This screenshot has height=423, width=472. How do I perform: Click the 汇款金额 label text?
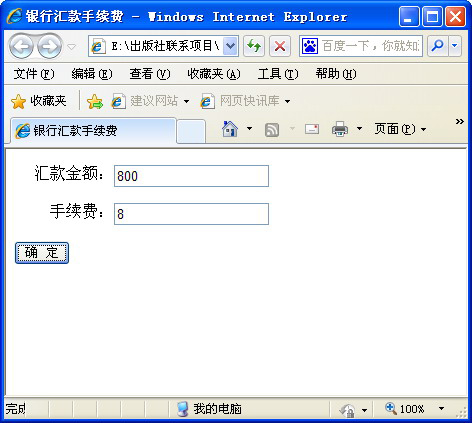[x=69, y=174]
